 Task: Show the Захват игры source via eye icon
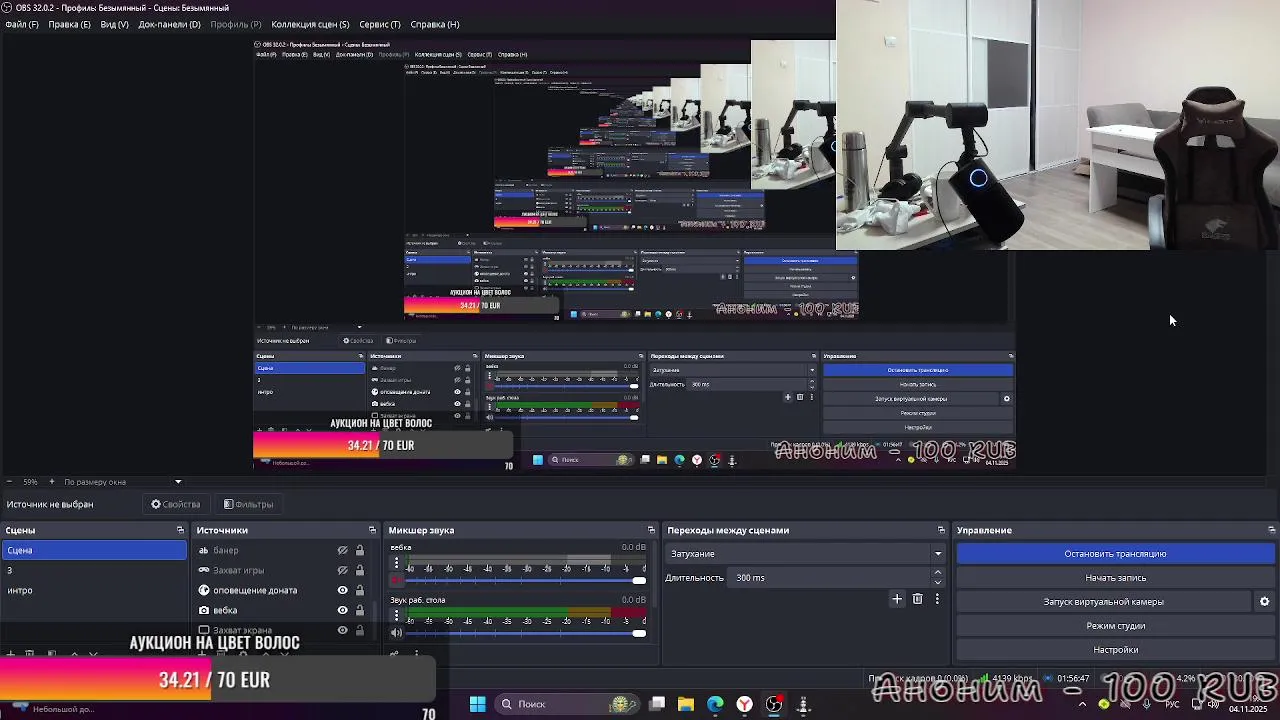click(x=342, y=570)
